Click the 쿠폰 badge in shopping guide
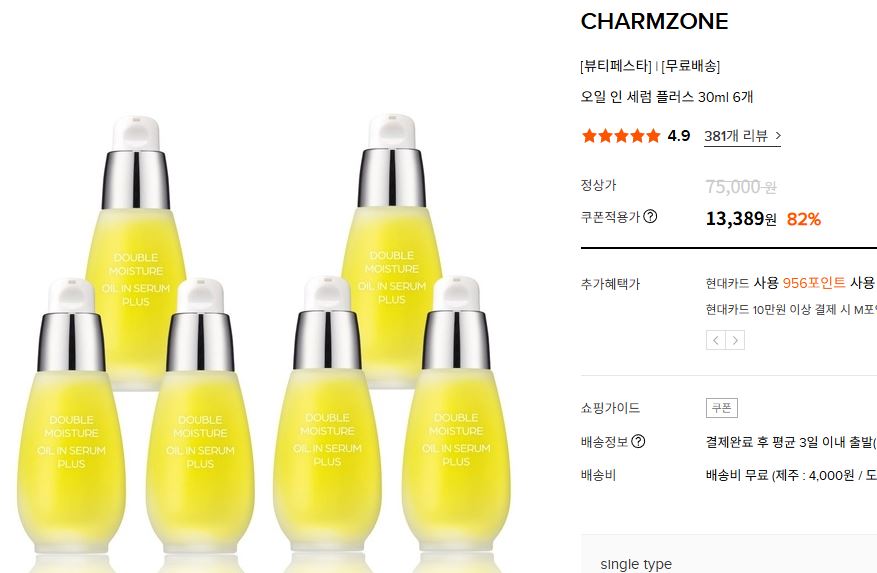This screenshot has height=573, width=877. pos(722,408)
